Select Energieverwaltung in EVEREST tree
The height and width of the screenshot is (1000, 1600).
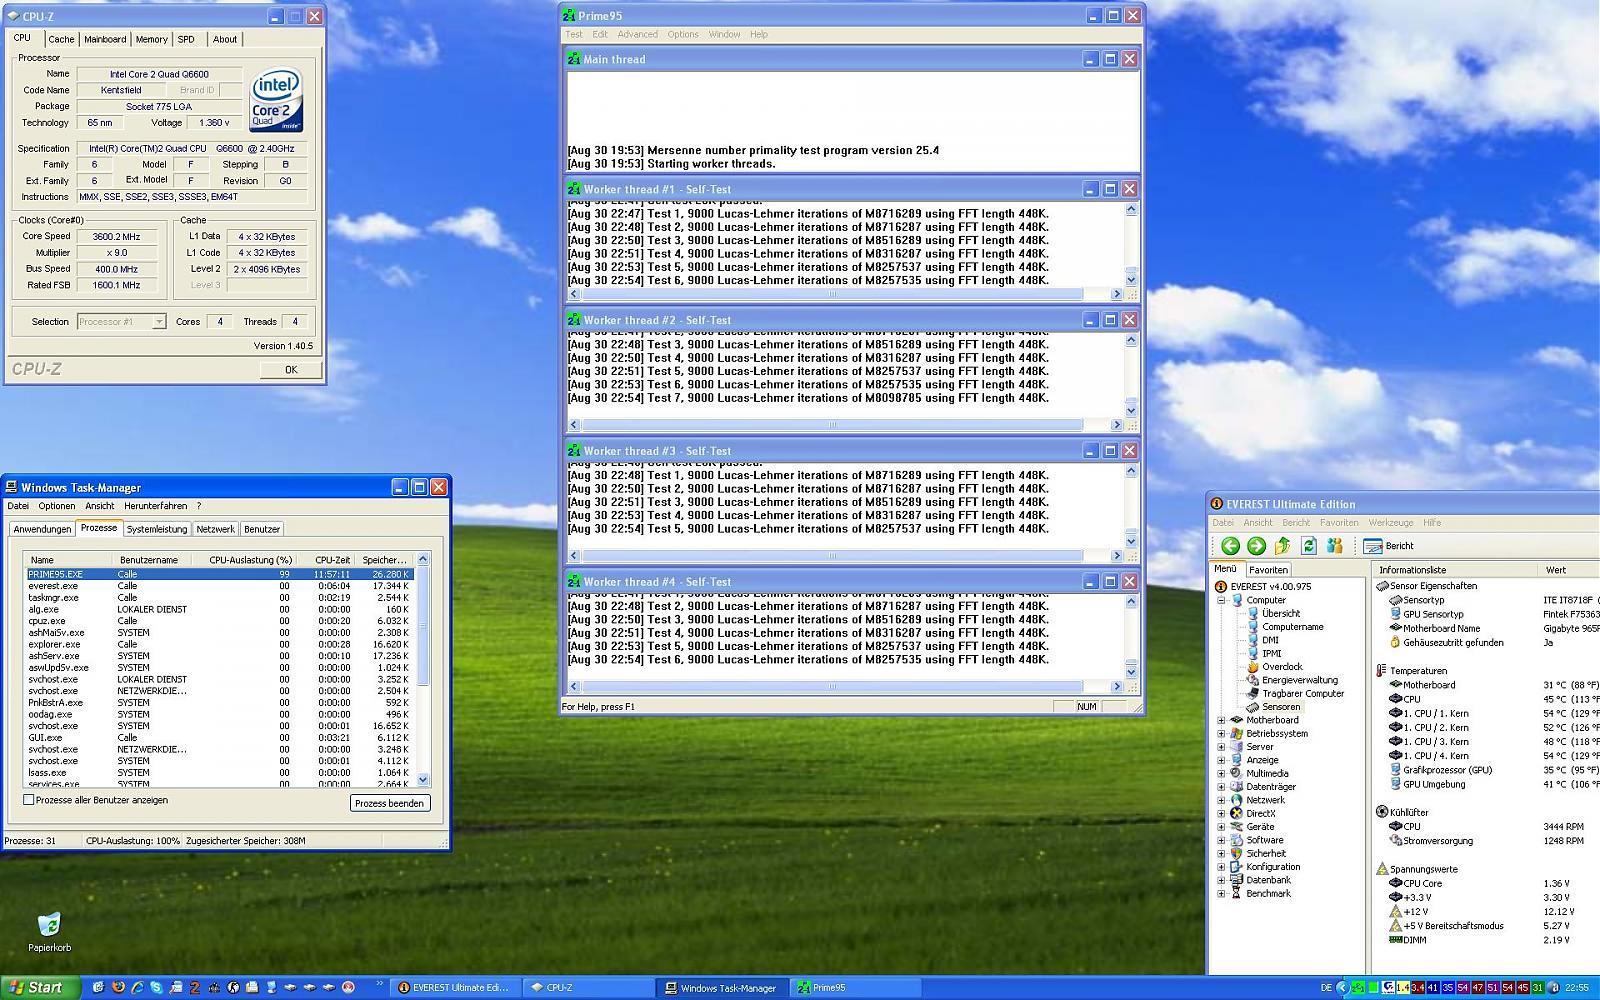click(x=1291, y=680)
